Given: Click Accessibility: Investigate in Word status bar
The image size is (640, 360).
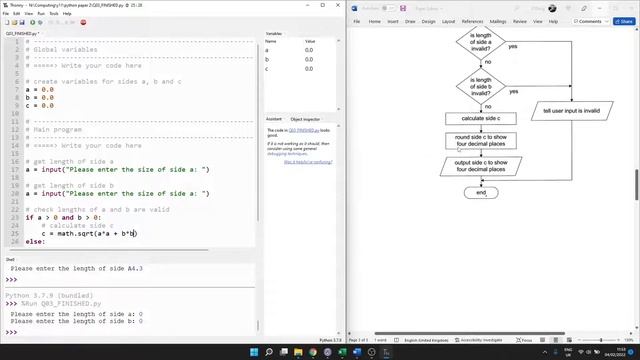Looking at the screenshot, I should click(x=478, y=340).
